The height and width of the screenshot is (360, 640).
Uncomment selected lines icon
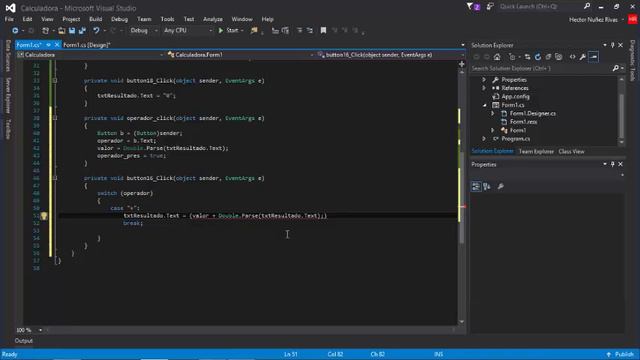point(310,31)
